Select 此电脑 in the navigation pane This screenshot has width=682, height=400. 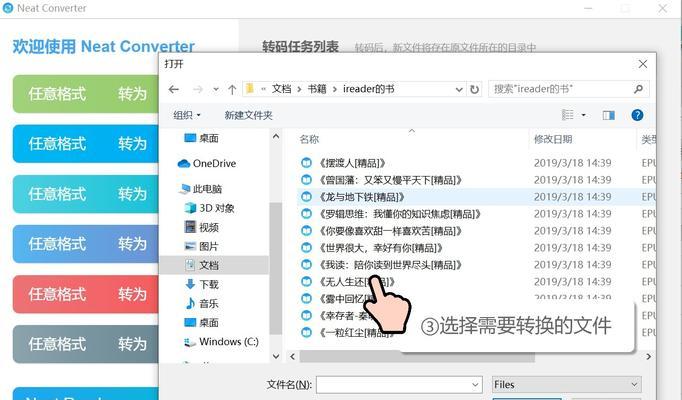coord(201,189)
